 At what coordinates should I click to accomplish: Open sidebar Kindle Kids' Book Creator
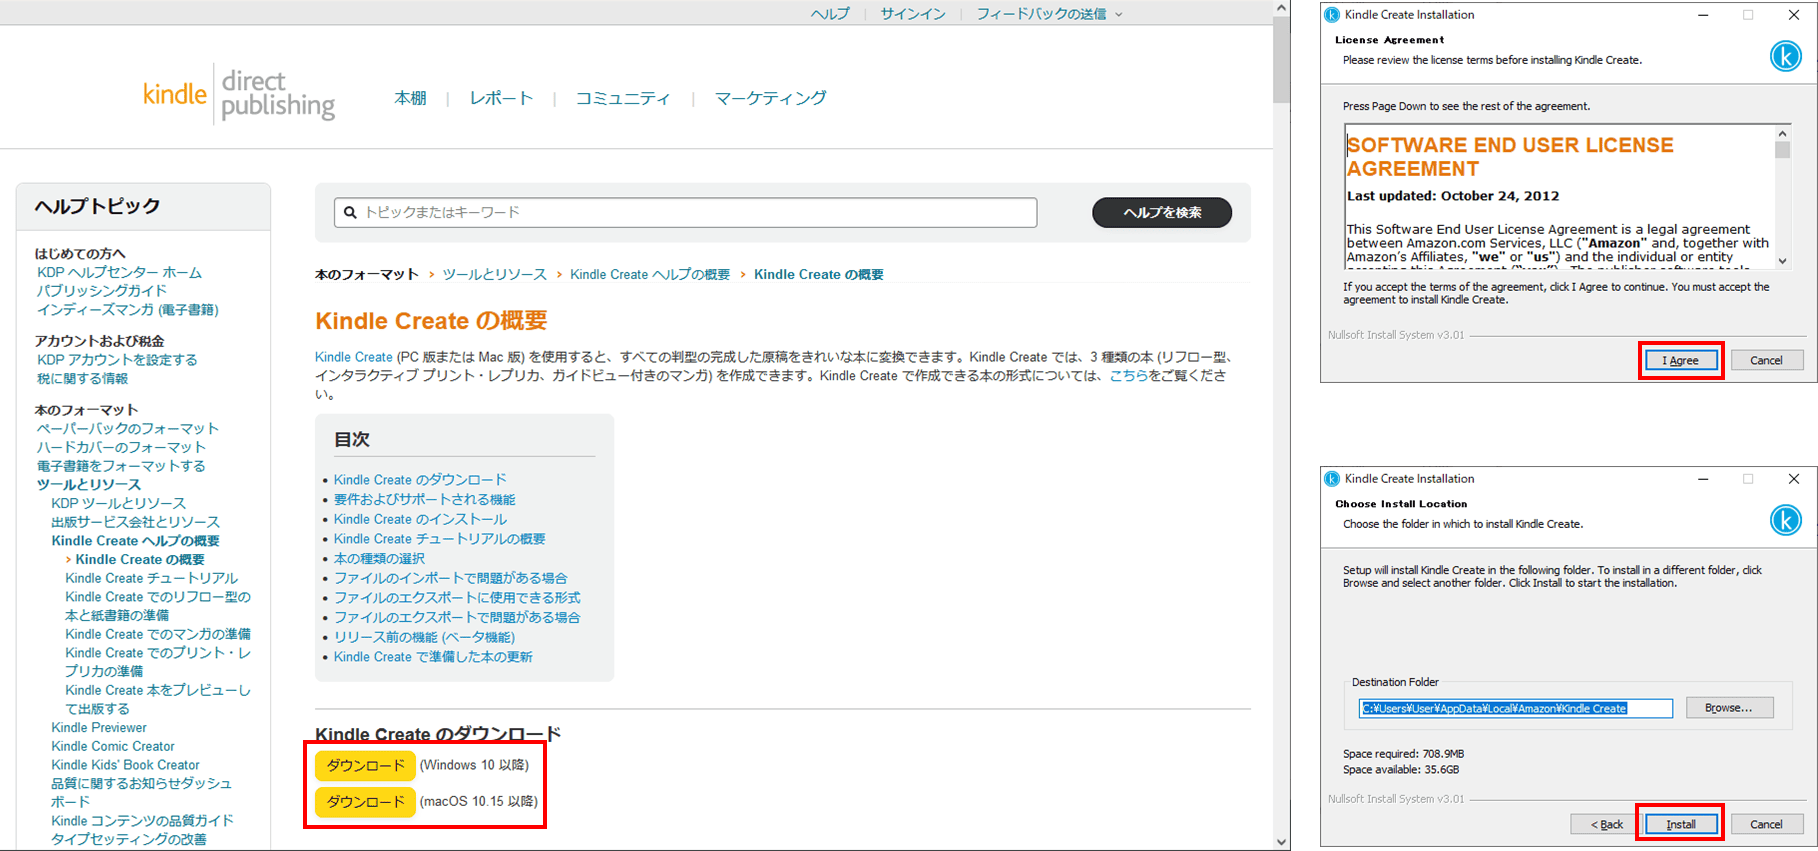click(125, 765)
